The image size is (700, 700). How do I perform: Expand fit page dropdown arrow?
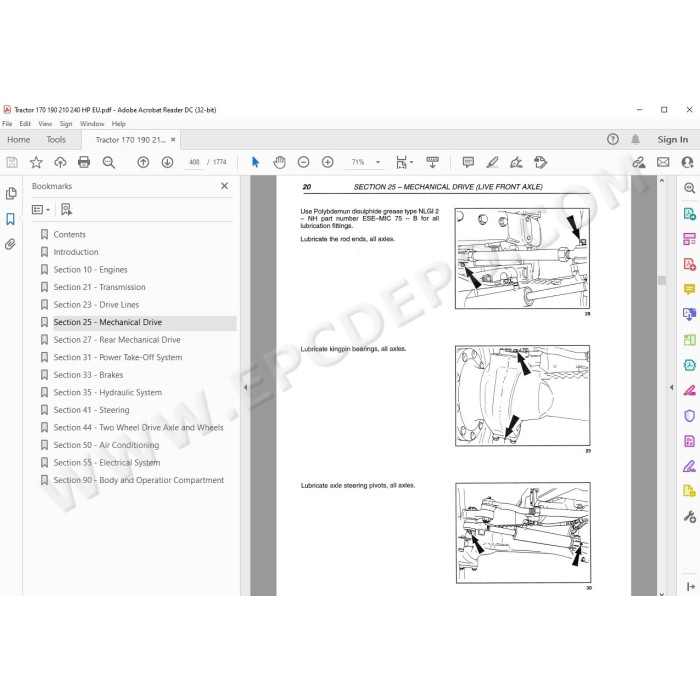pos(412,162)
